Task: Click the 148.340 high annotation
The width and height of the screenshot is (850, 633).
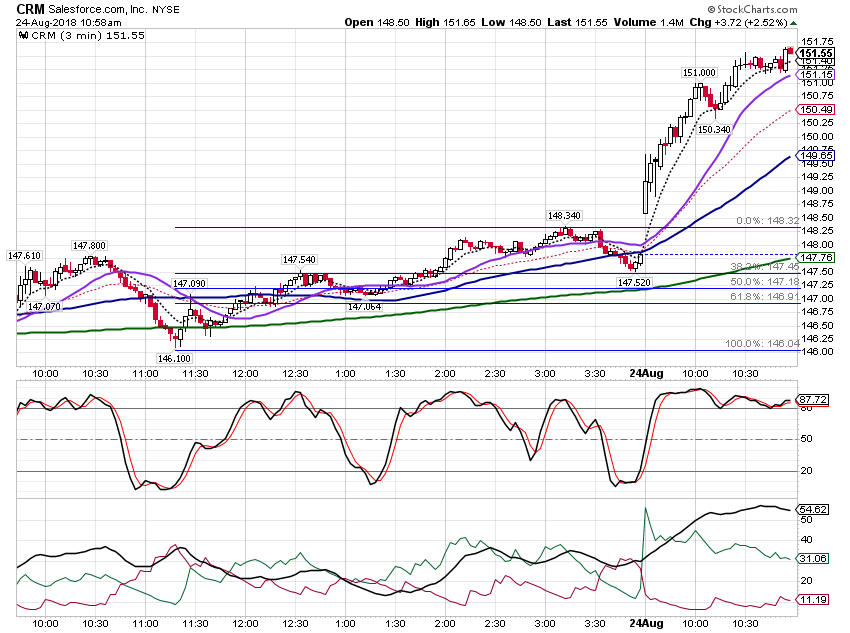Action: coord(564,216)
